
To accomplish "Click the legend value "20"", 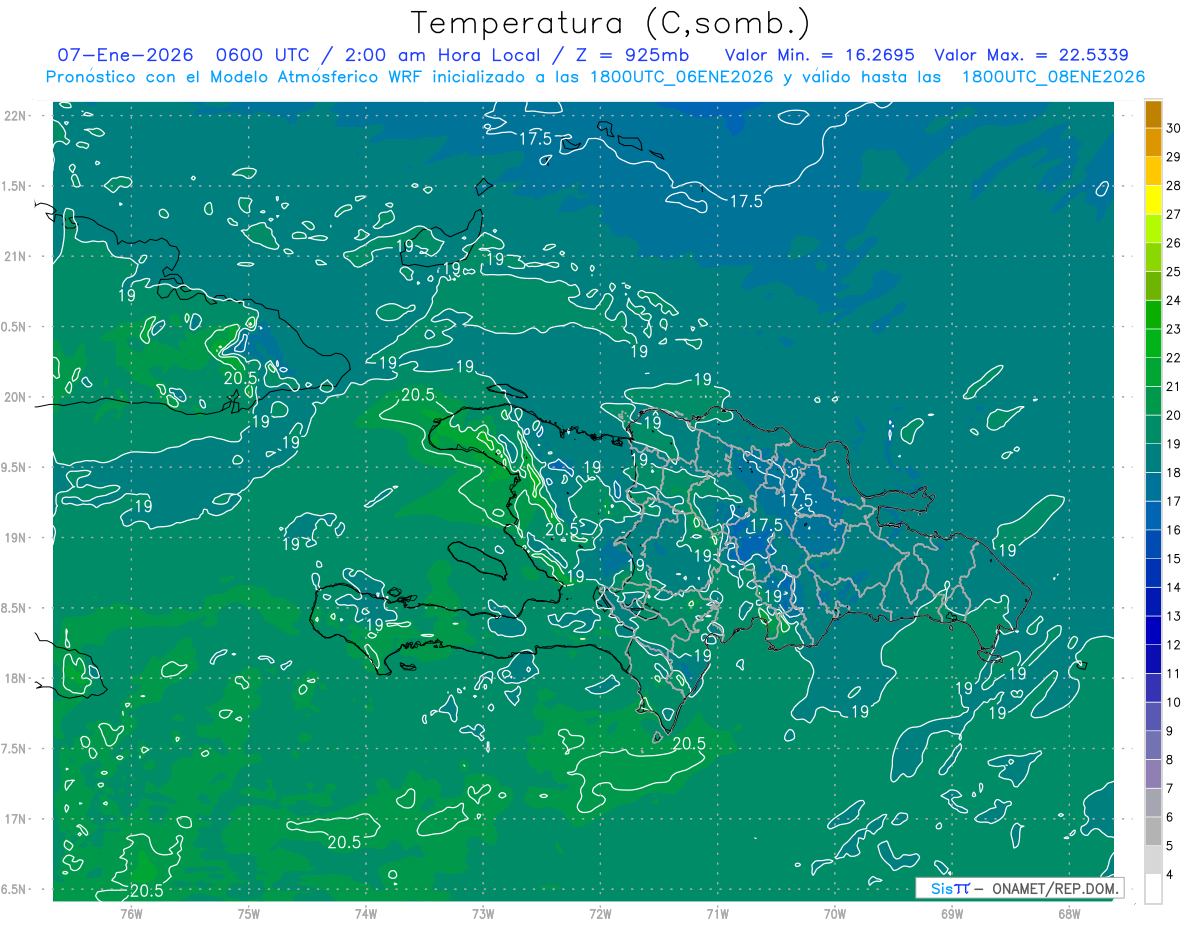I will 1173,416.
